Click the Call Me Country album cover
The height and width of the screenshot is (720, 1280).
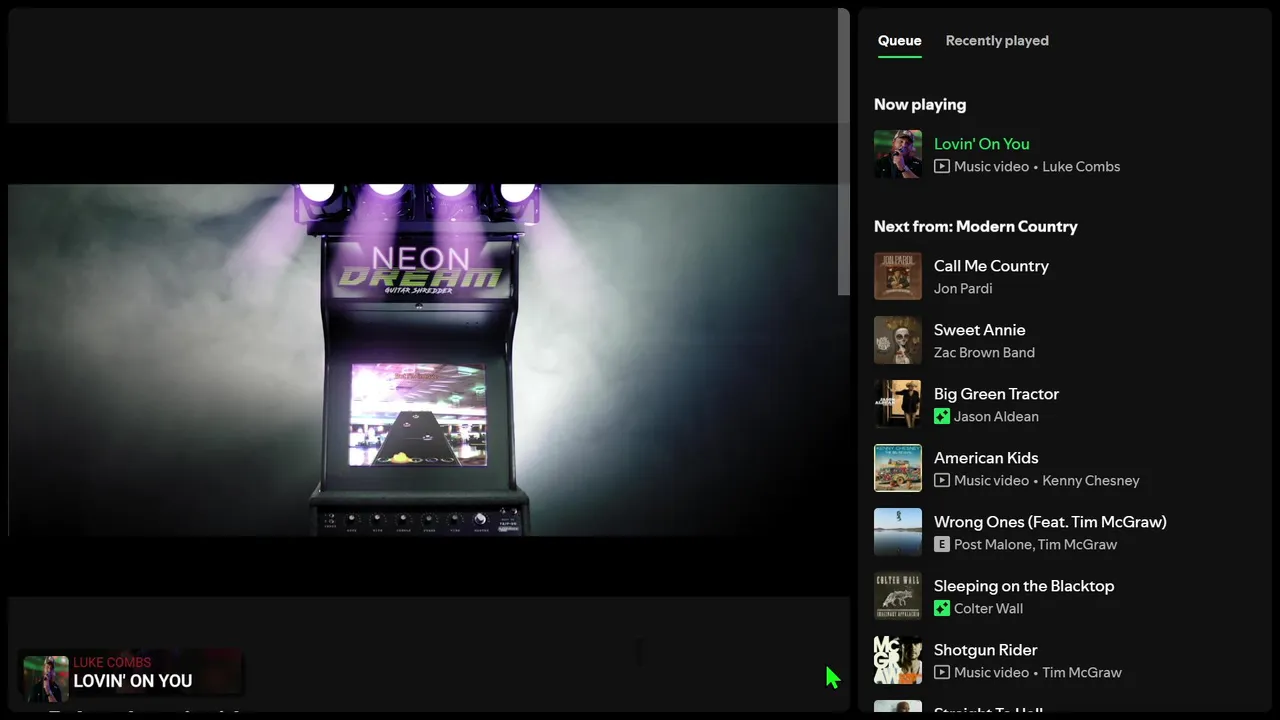click(898, 276)
